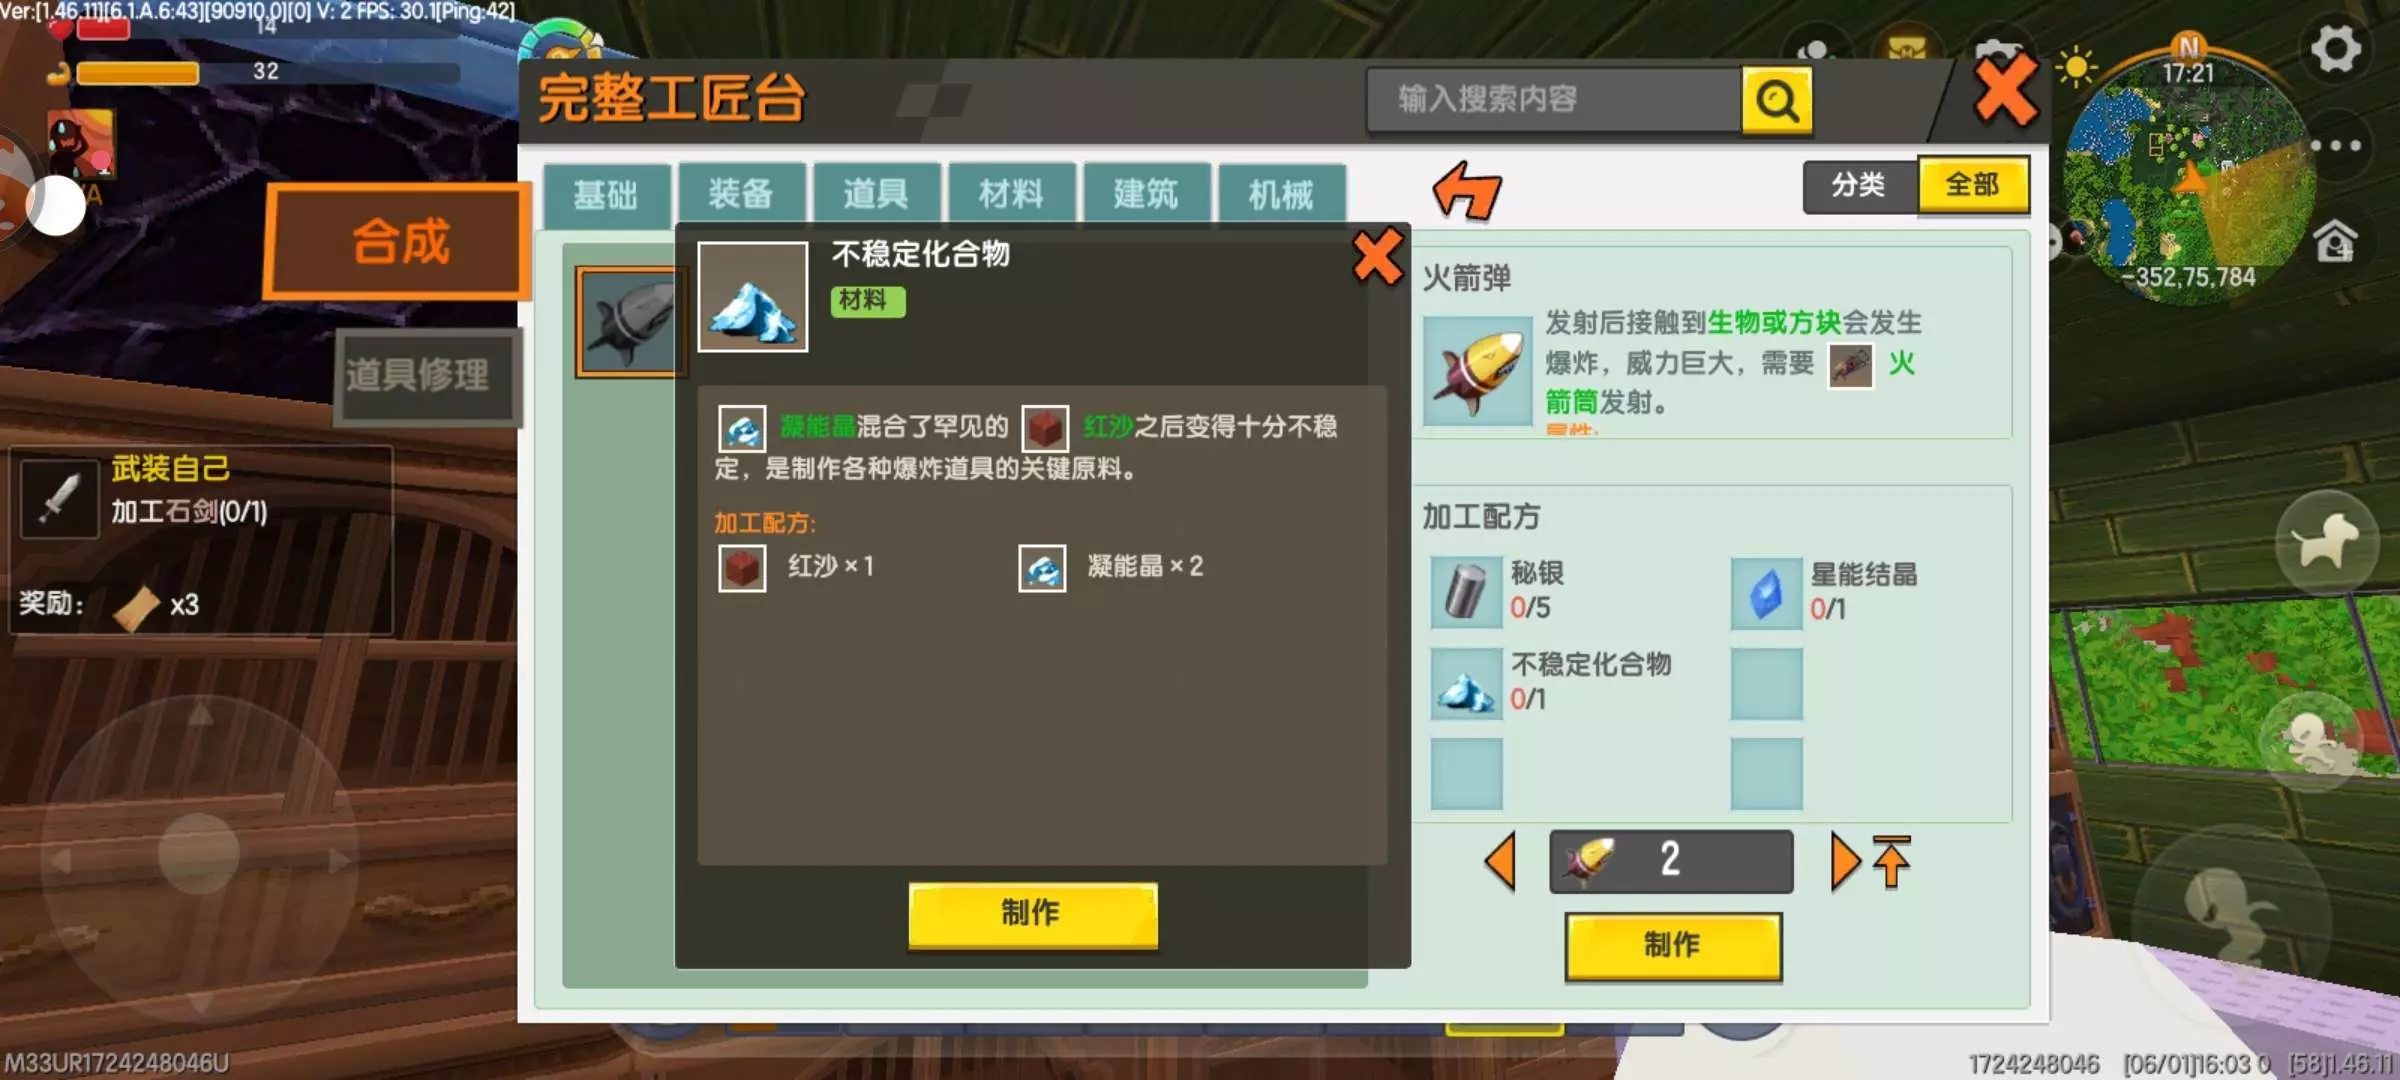Increase craft quantity with right arrow
The height and width of the screenshot is (1080, 2400).
pyautogui.click(x=1843, y=861)
